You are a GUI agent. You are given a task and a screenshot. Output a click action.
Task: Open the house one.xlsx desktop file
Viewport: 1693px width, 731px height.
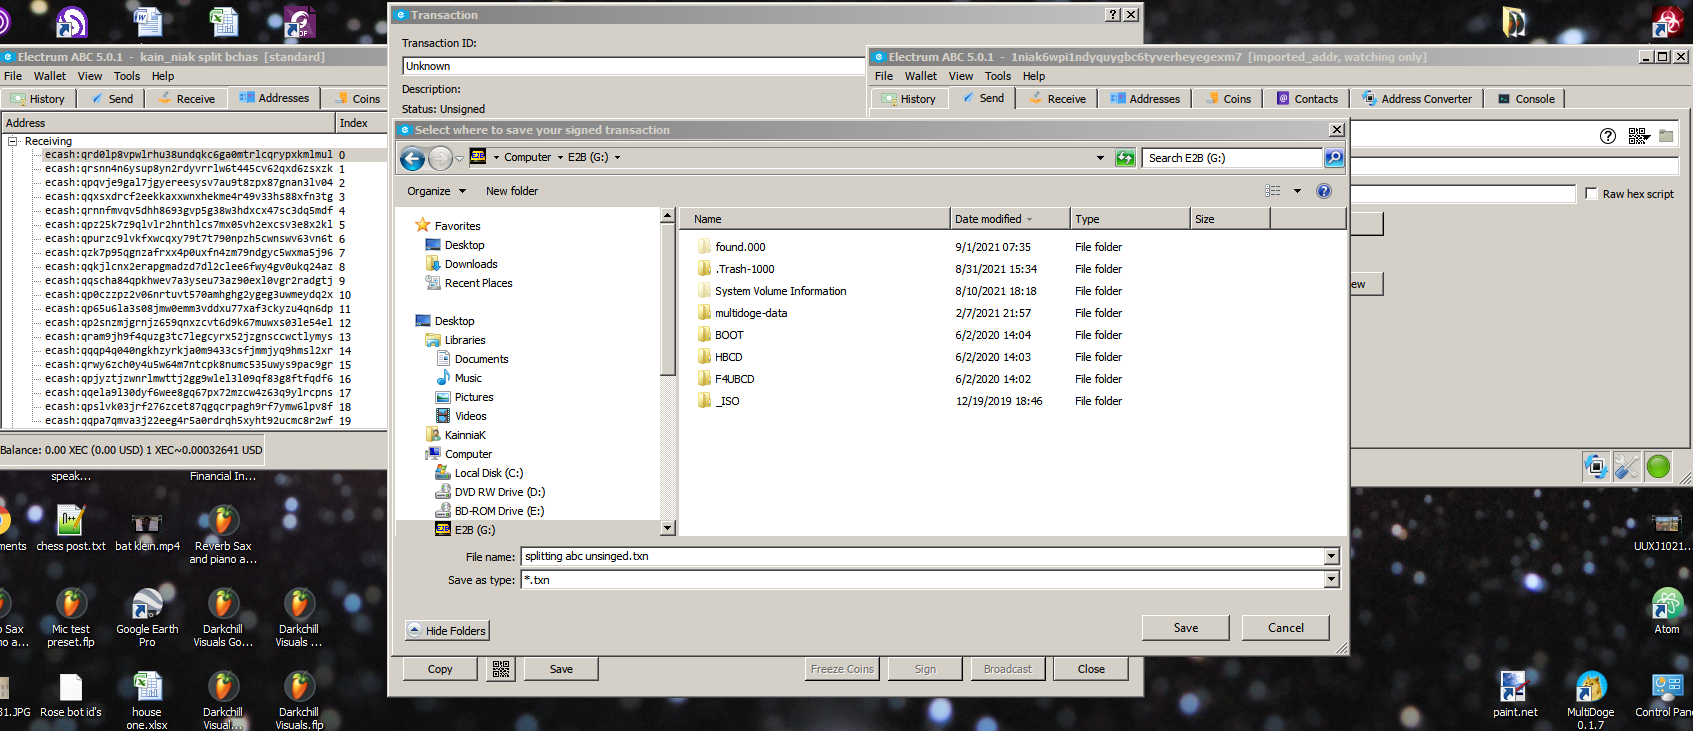(147, 700)
